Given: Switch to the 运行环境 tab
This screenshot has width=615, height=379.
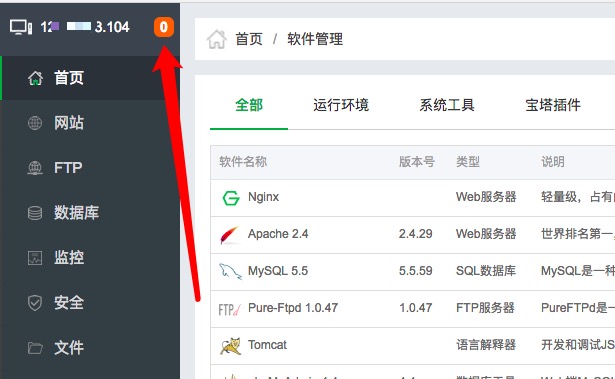Looking at the screenshot, I should [x=341, y=105].
